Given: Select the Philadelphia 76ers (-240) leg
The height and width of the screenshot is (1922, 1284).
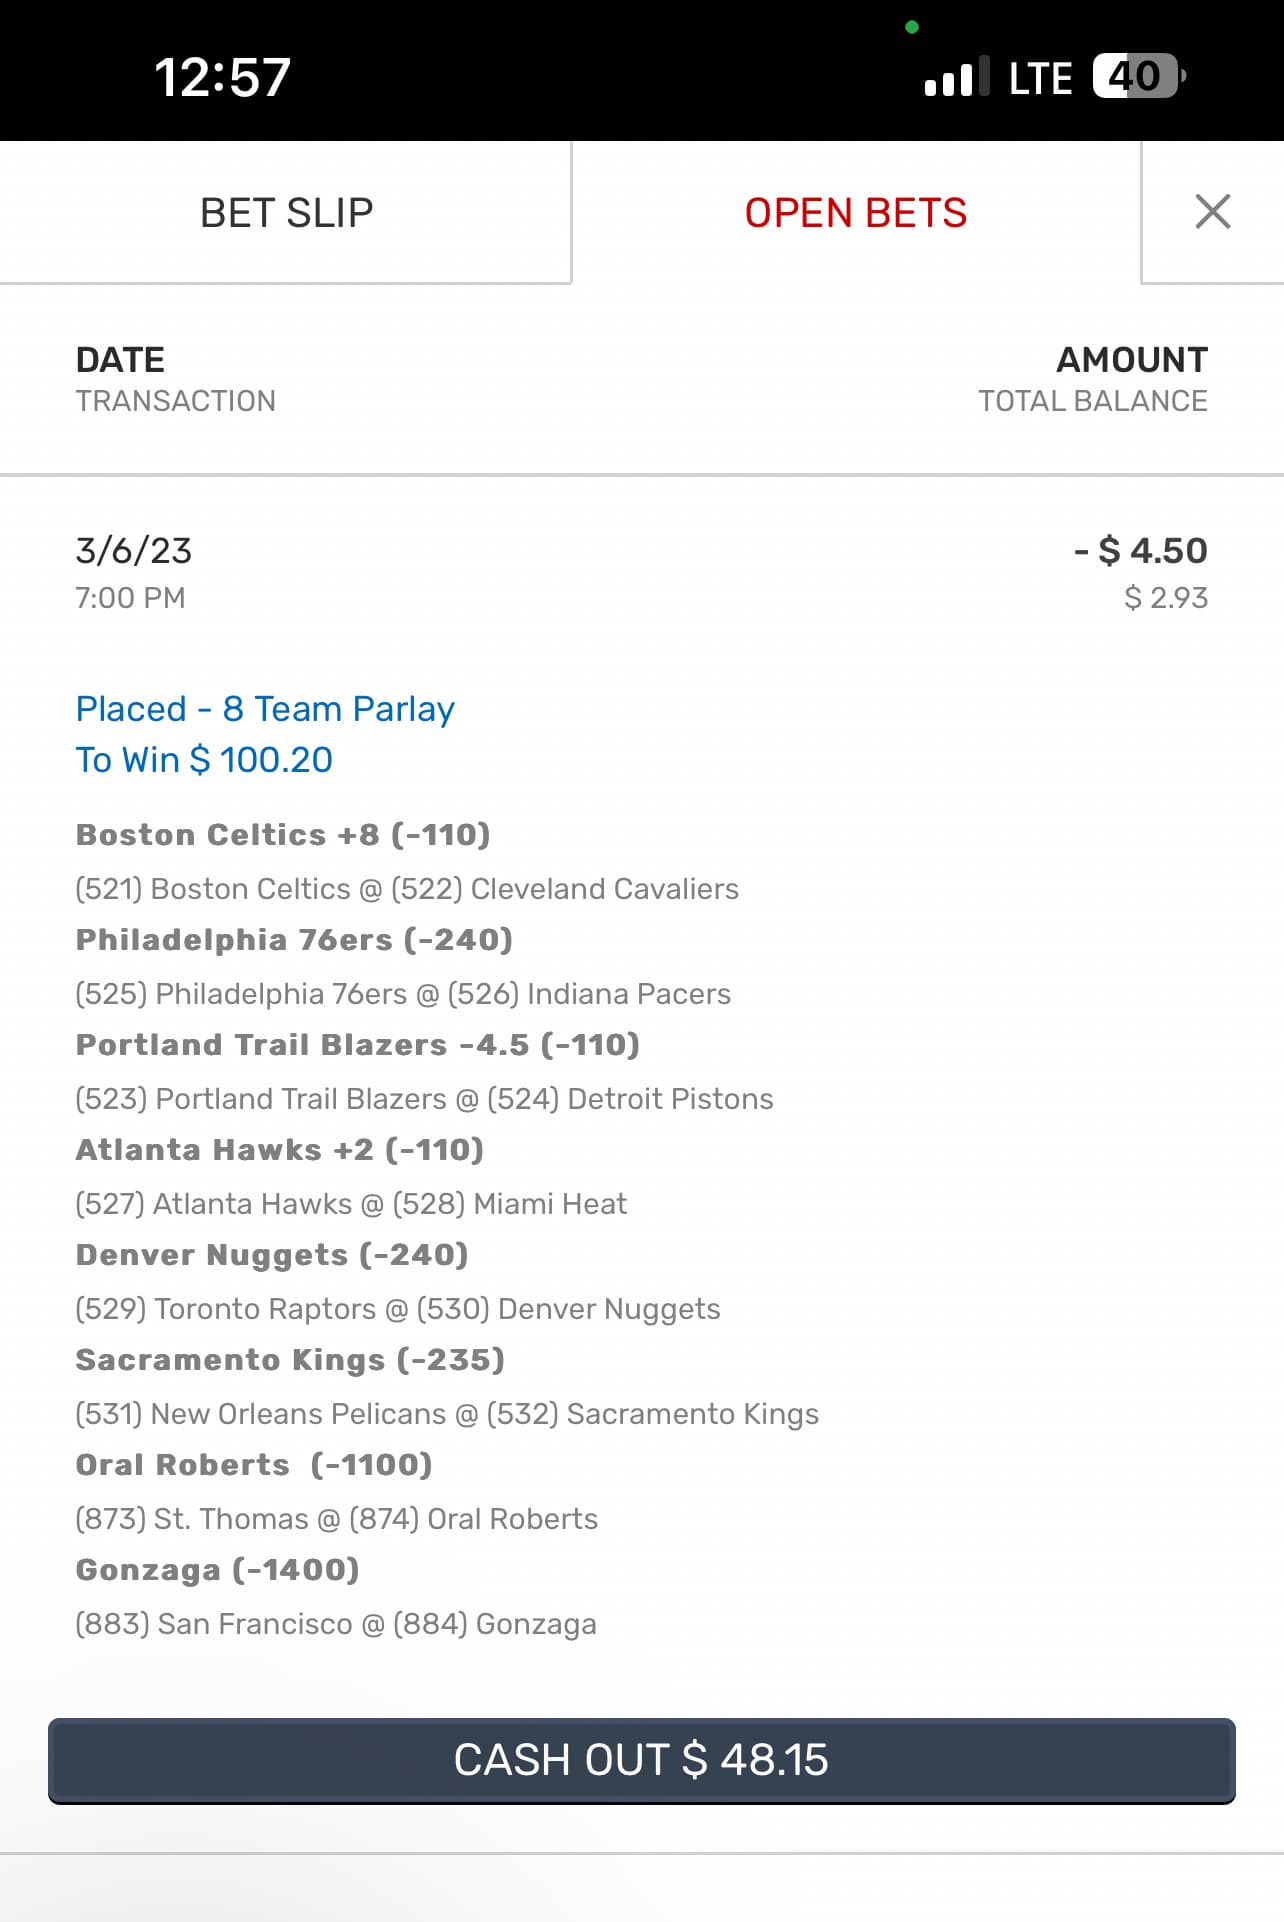Looking at the screenshot, I should [x=294, y=940].
